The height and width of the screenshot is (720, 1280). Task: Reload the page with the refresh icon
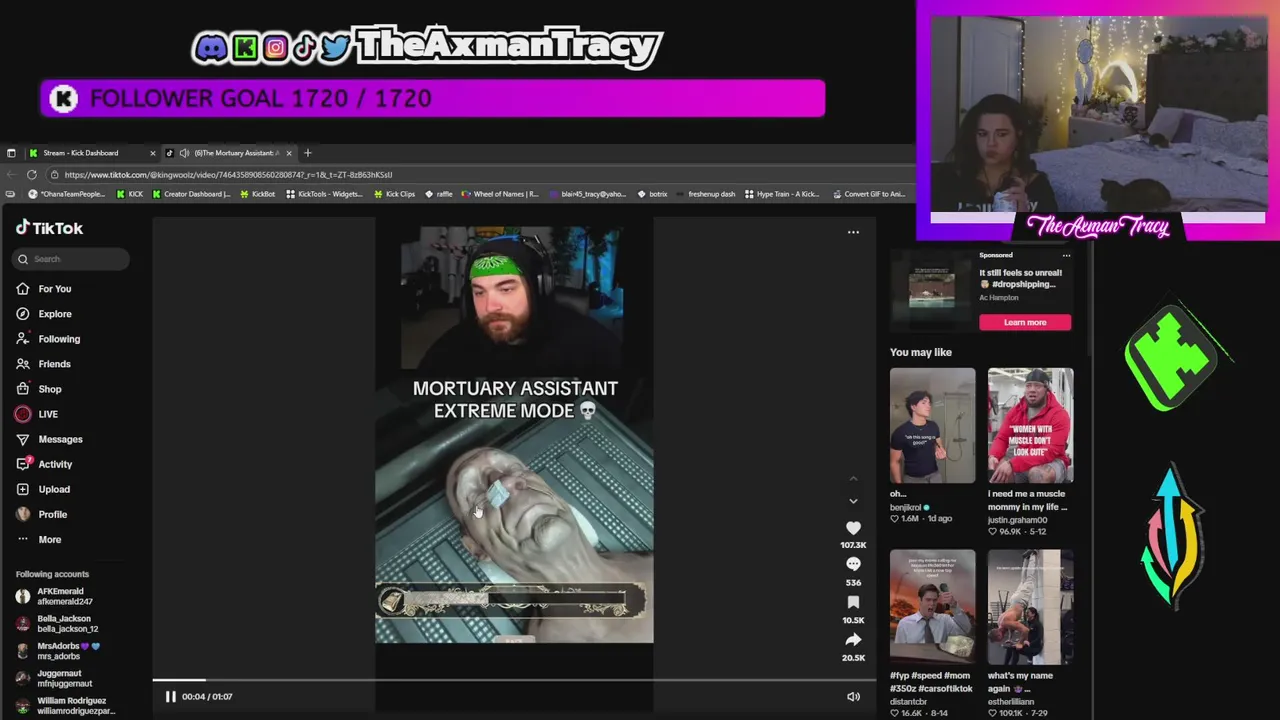point(31,174)
